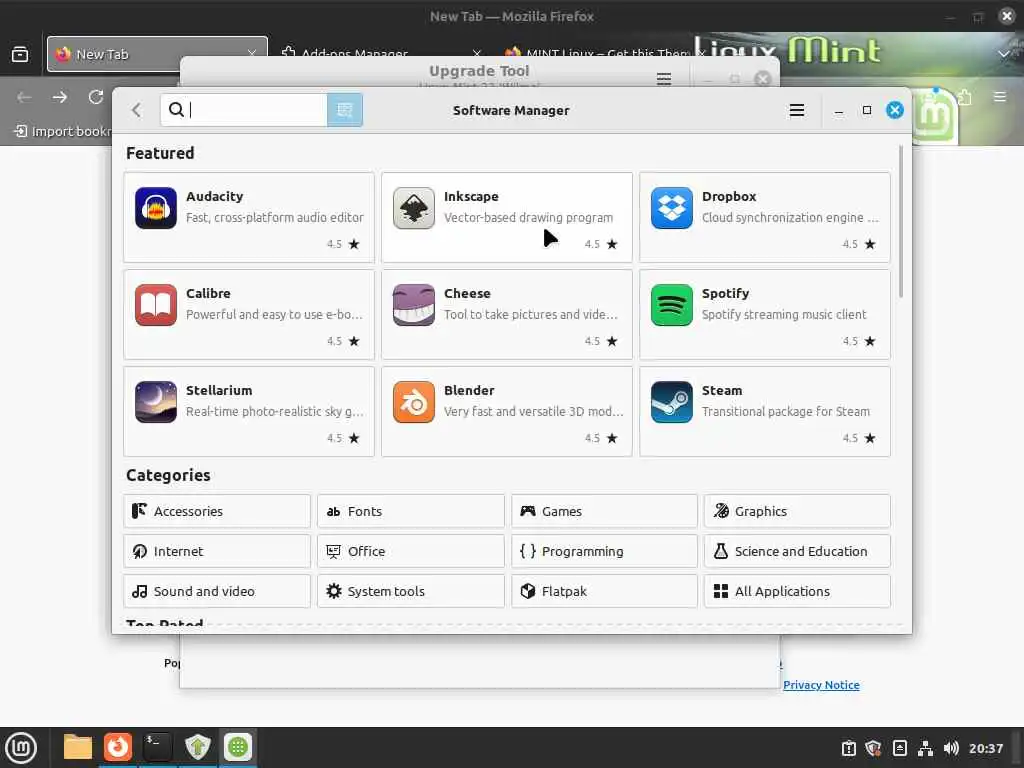Open the Flatpak category
Image resolution: width=1024 pixels, height=768 pixels.
(x=604, y=591)
